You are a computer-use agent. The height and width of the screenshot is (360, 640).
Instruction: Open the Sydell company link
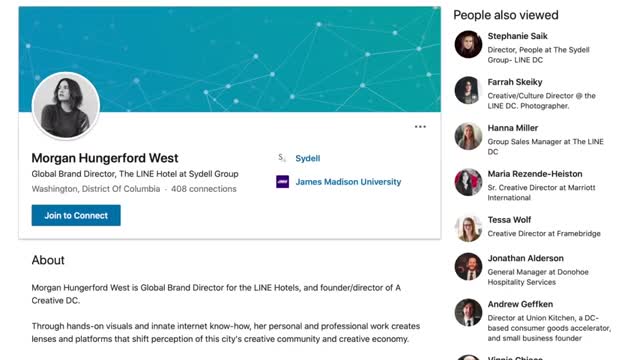(308, 158)
